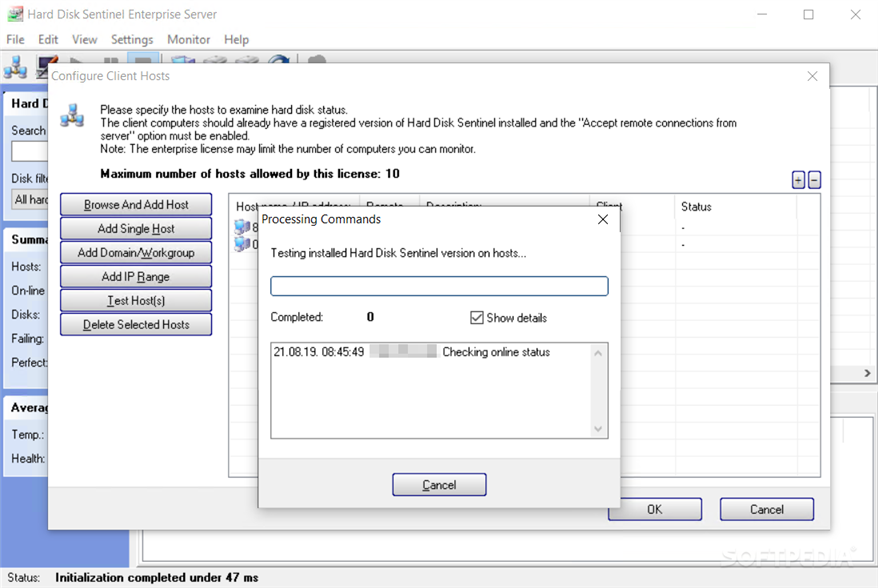Click Delete Selected Hosts button

click(136, 325)
